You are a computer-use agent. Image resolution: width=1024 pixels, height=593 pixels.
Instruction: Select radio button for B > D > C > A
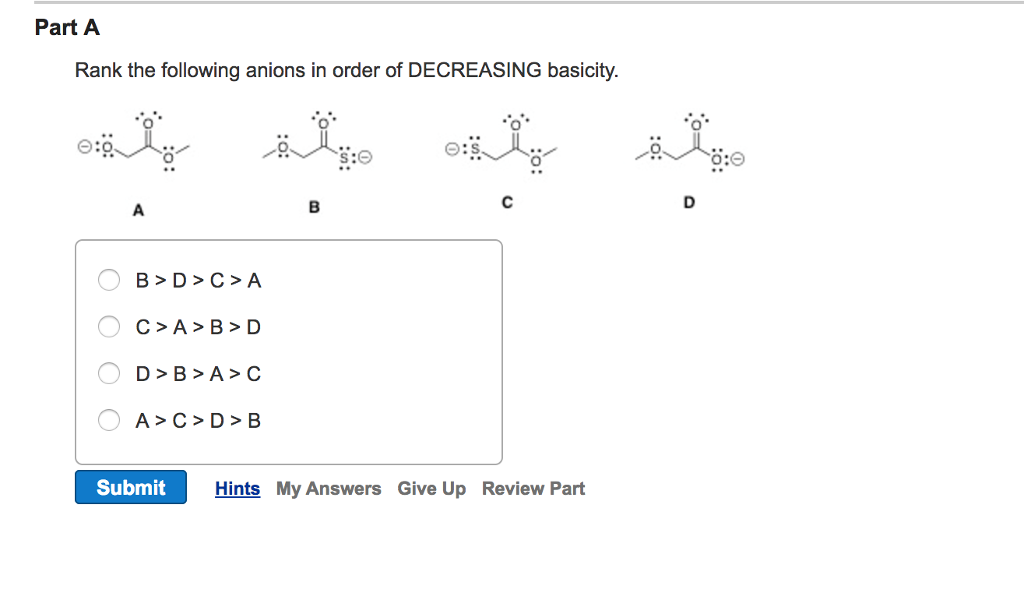tap(109, 280)
